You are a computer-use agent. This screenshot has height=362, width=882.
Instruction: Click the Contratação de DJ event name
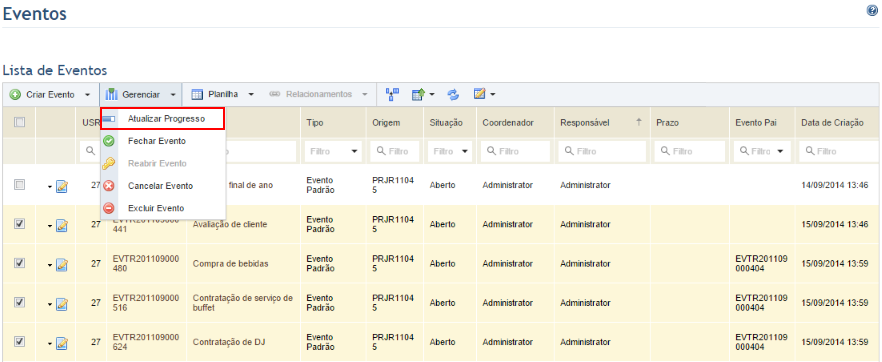[229, 342]
